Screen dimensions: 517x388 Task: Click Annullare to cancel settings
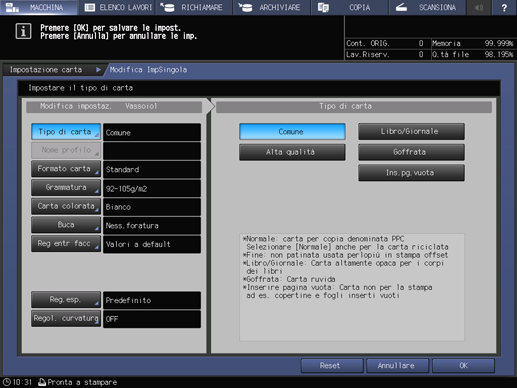coord(397,366)
